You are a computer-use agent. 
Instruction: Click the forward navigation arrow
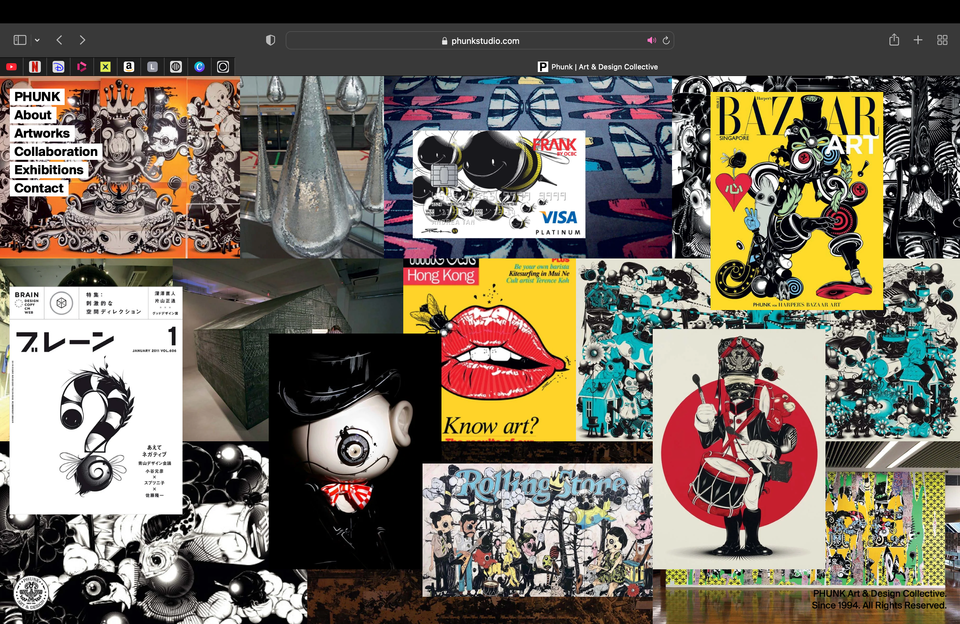coord(82,40)
